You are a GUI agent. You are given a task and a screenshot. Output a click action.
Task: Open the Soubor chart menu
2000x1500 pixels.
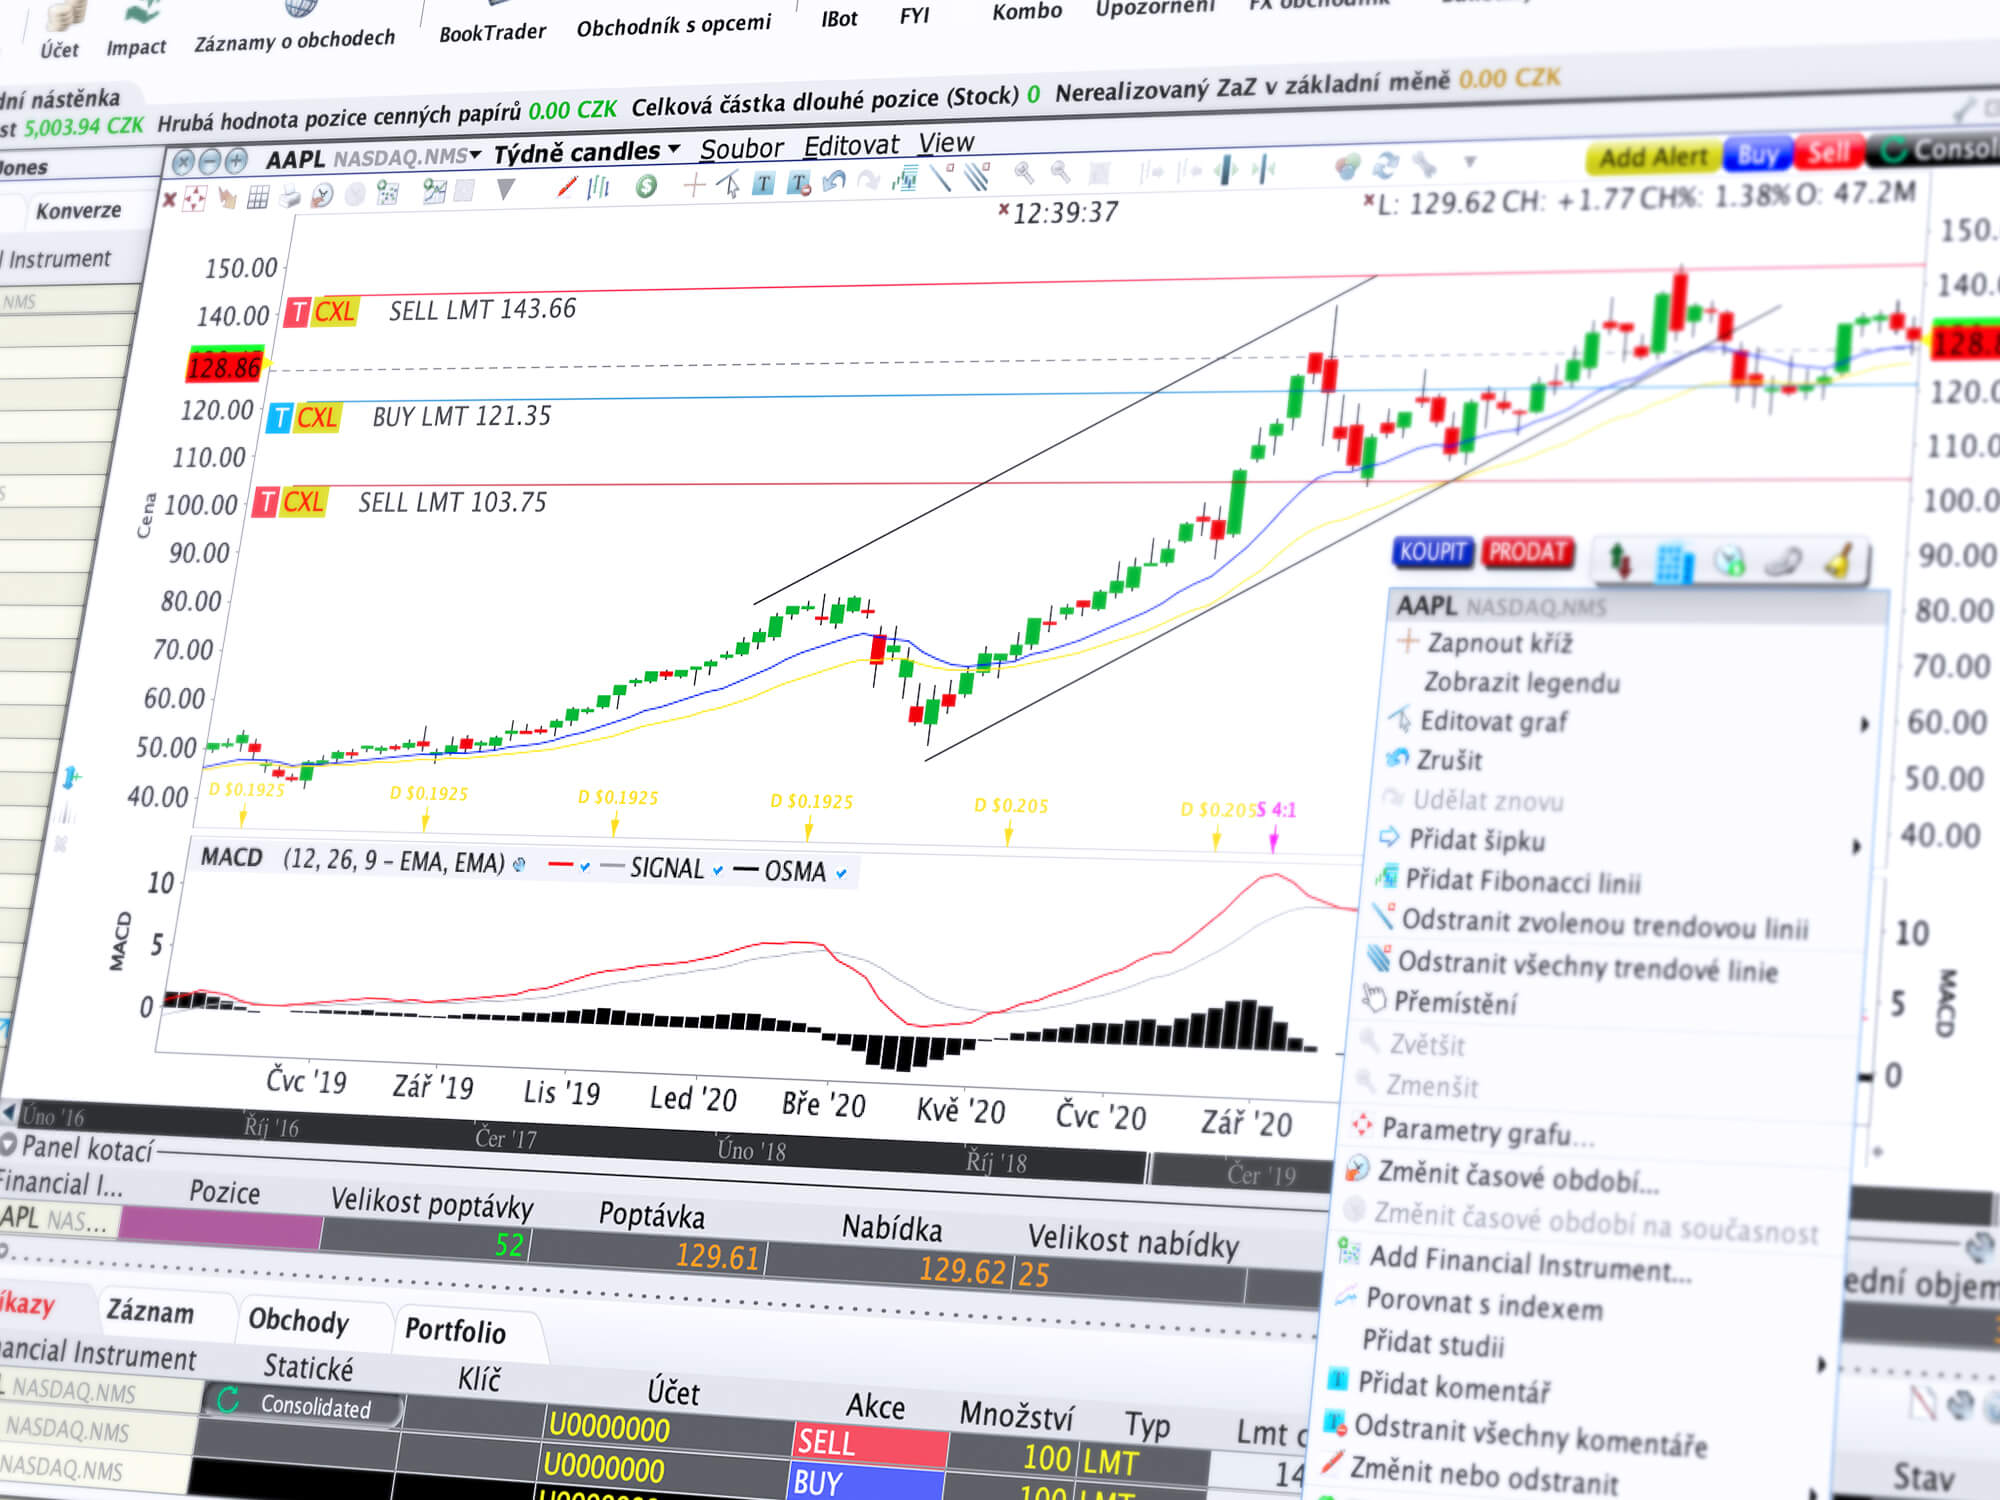pyautogui.click(x=741, y=148)
